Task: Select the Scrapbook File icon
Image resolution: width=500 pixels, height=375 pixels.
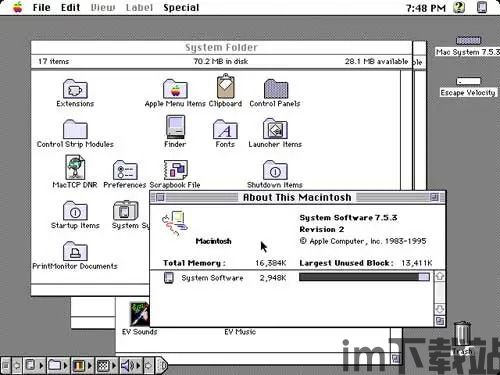Action: [175, 169]
